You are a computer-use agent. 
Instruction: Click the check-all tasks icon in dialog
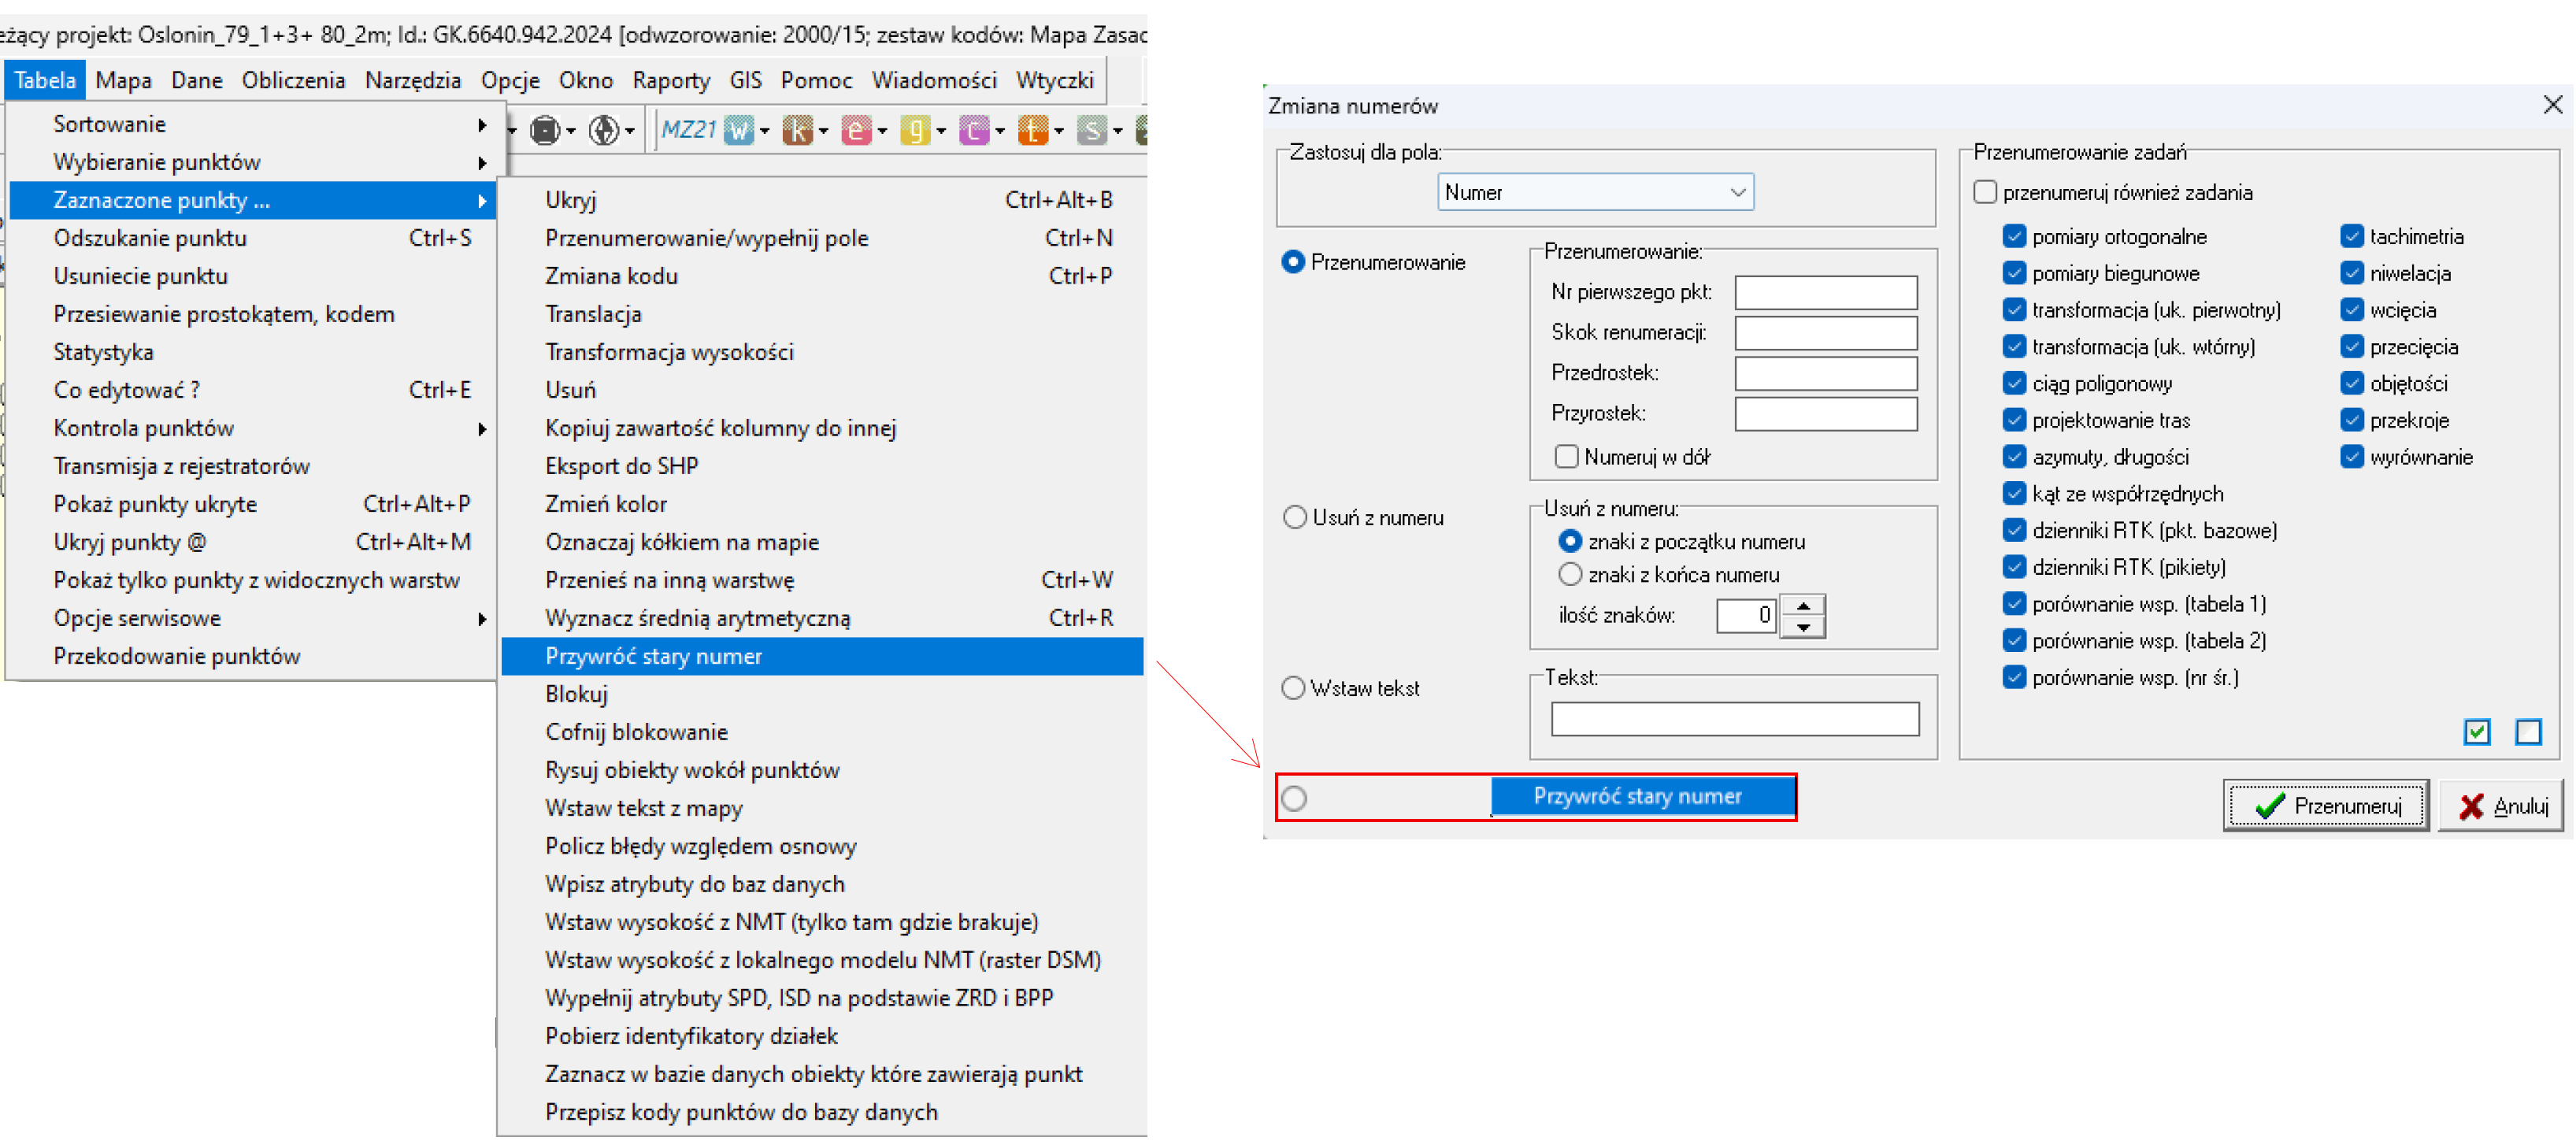coord(2476,732)
